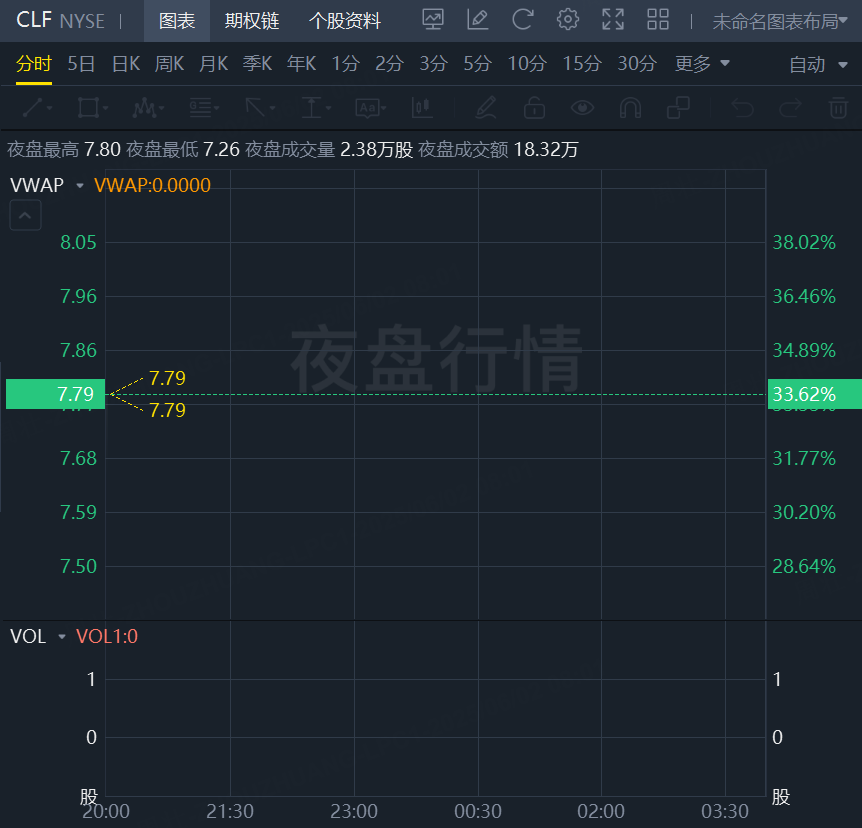The width and height of the screenshot is (862, 828).
Task: Select the 年K timeframe
Action: [x=301, y=64]
